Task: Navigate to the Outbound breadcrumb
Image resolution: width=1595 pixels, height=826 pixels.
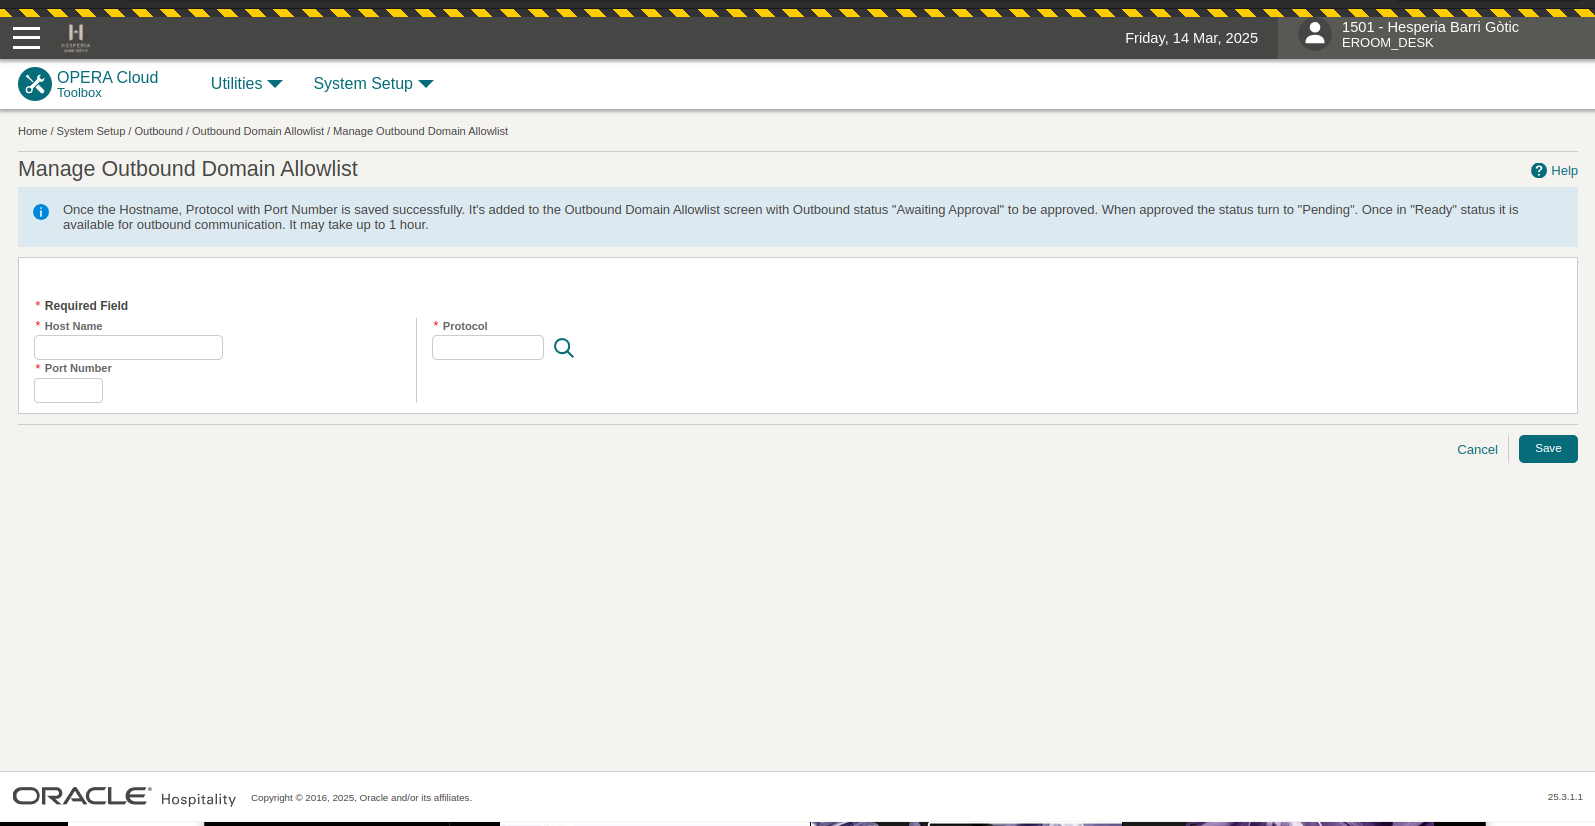Action: point(158,131)
